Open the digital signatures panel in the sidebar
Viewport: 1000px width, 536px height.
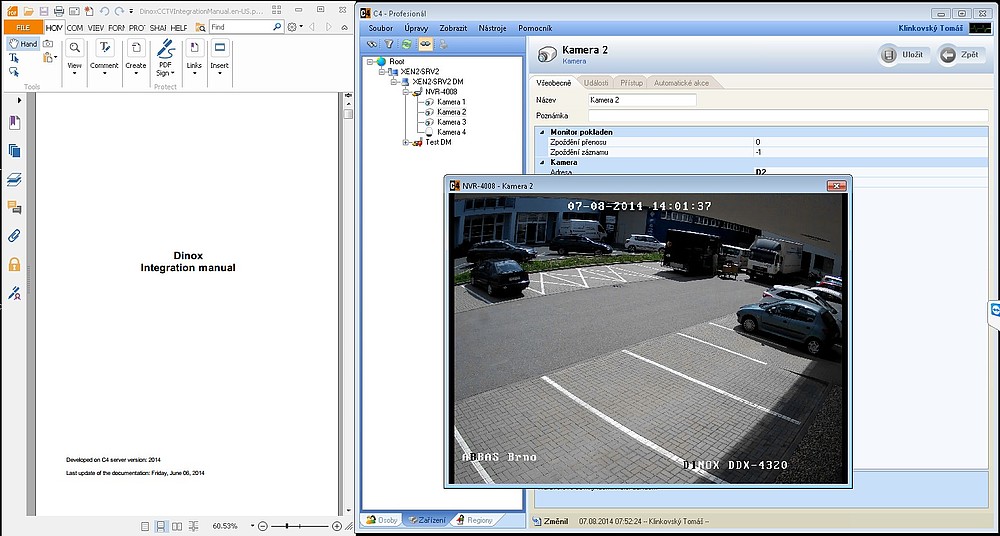[14, 293]
